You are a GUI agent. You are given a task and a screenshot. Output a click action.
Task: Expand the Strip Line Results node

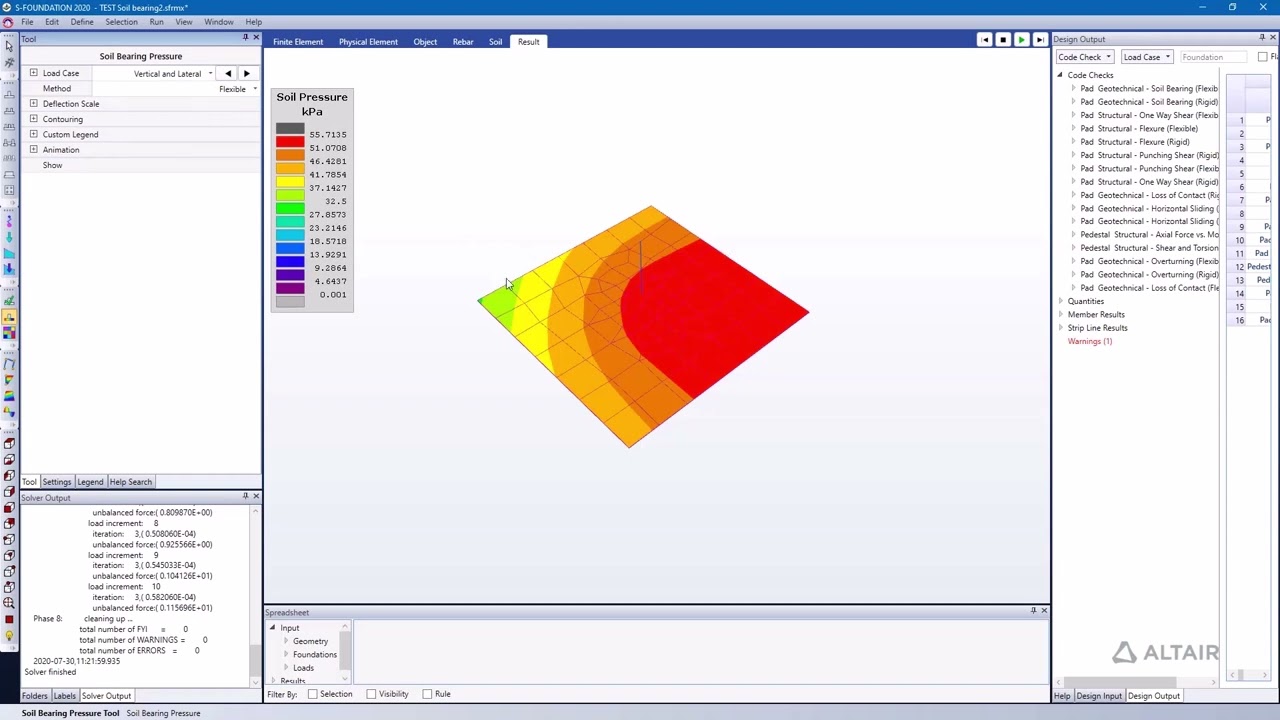[x=1060, y=328]
